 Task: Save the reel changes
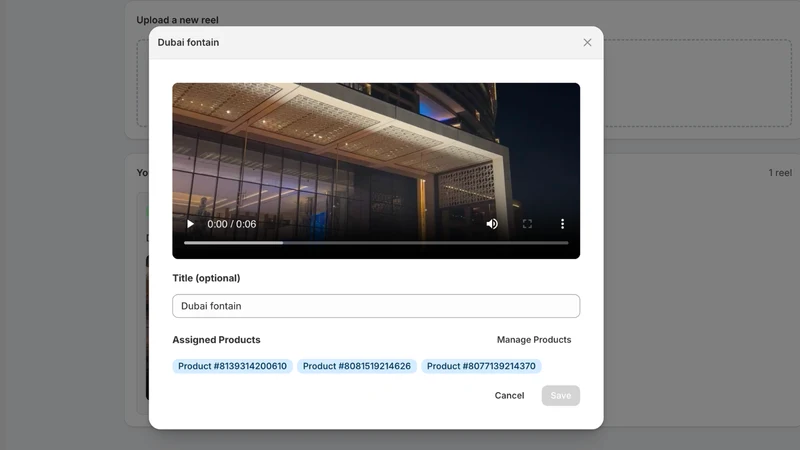(x=560, y=395)
